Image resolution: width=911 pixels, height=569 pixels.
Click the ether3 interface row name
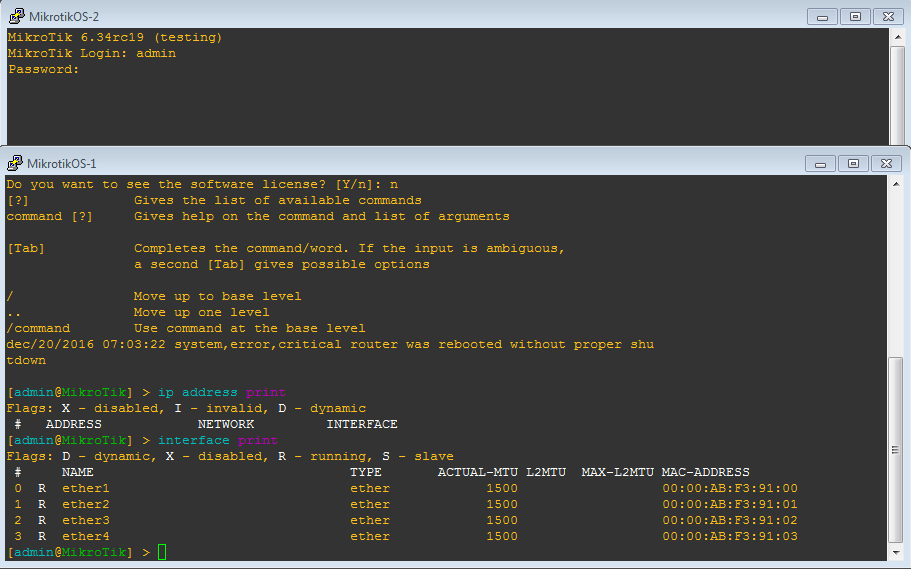coord(86,520)
